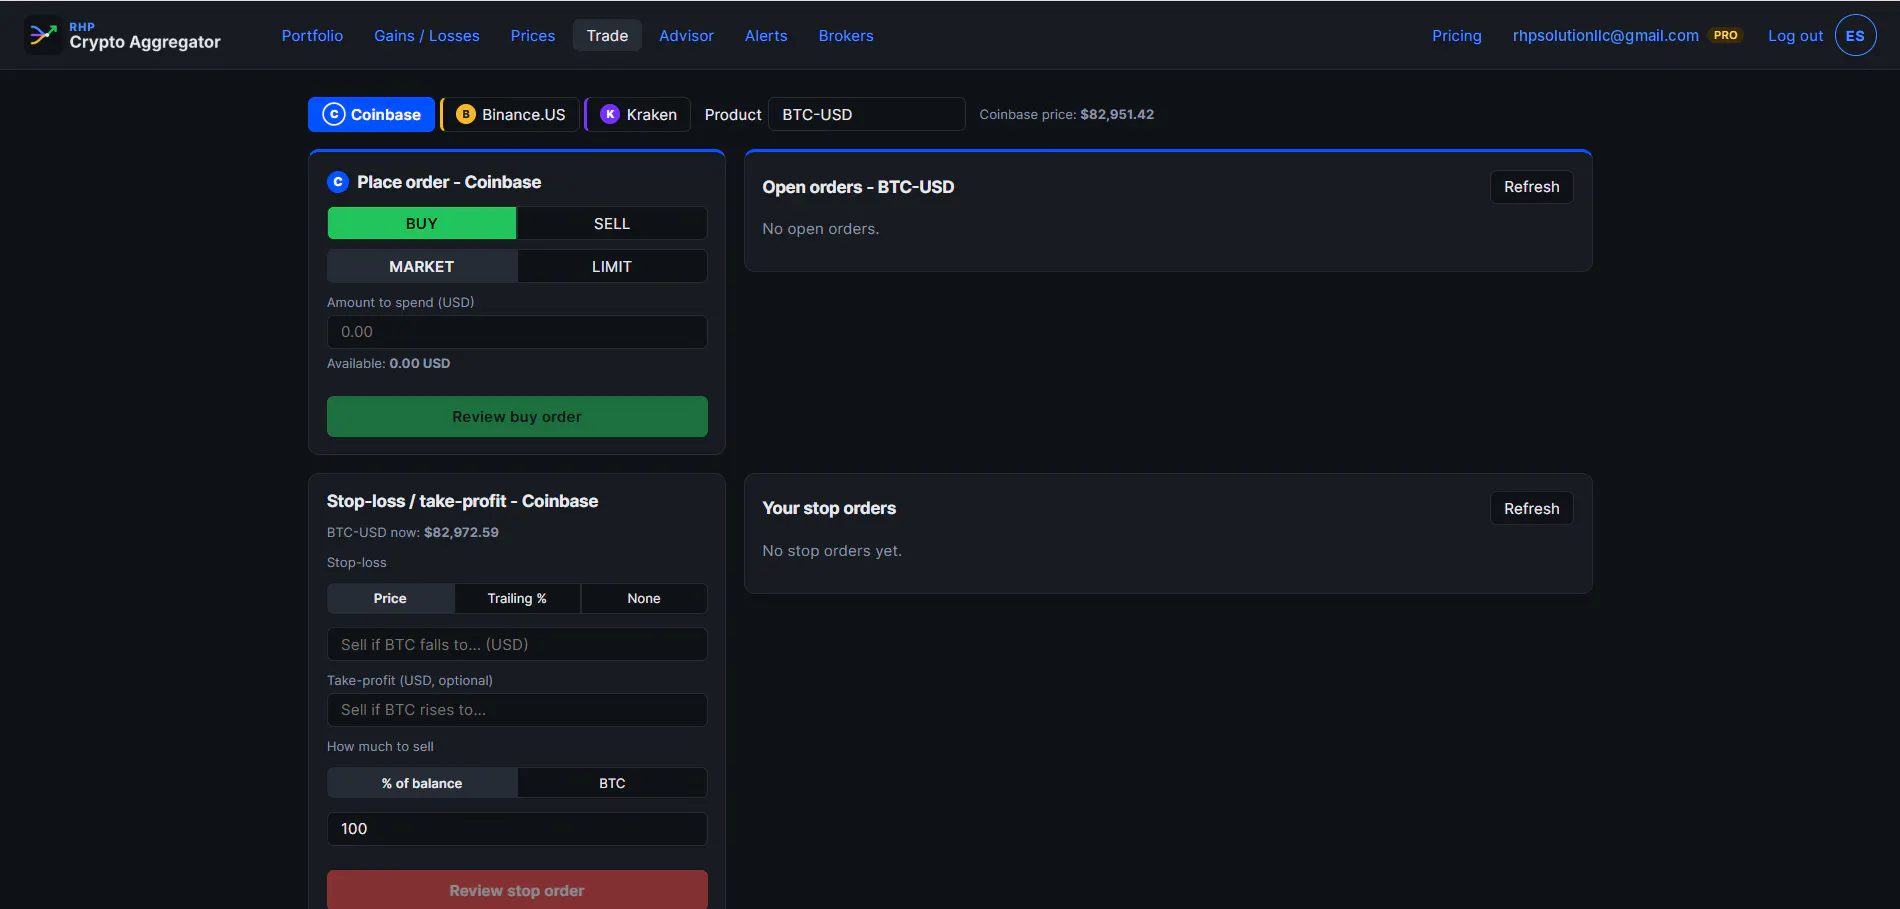The width and height of the screenshot is (1900, 909).
Task: Refresh Your stop orders panel
Action: point(1531,508)
